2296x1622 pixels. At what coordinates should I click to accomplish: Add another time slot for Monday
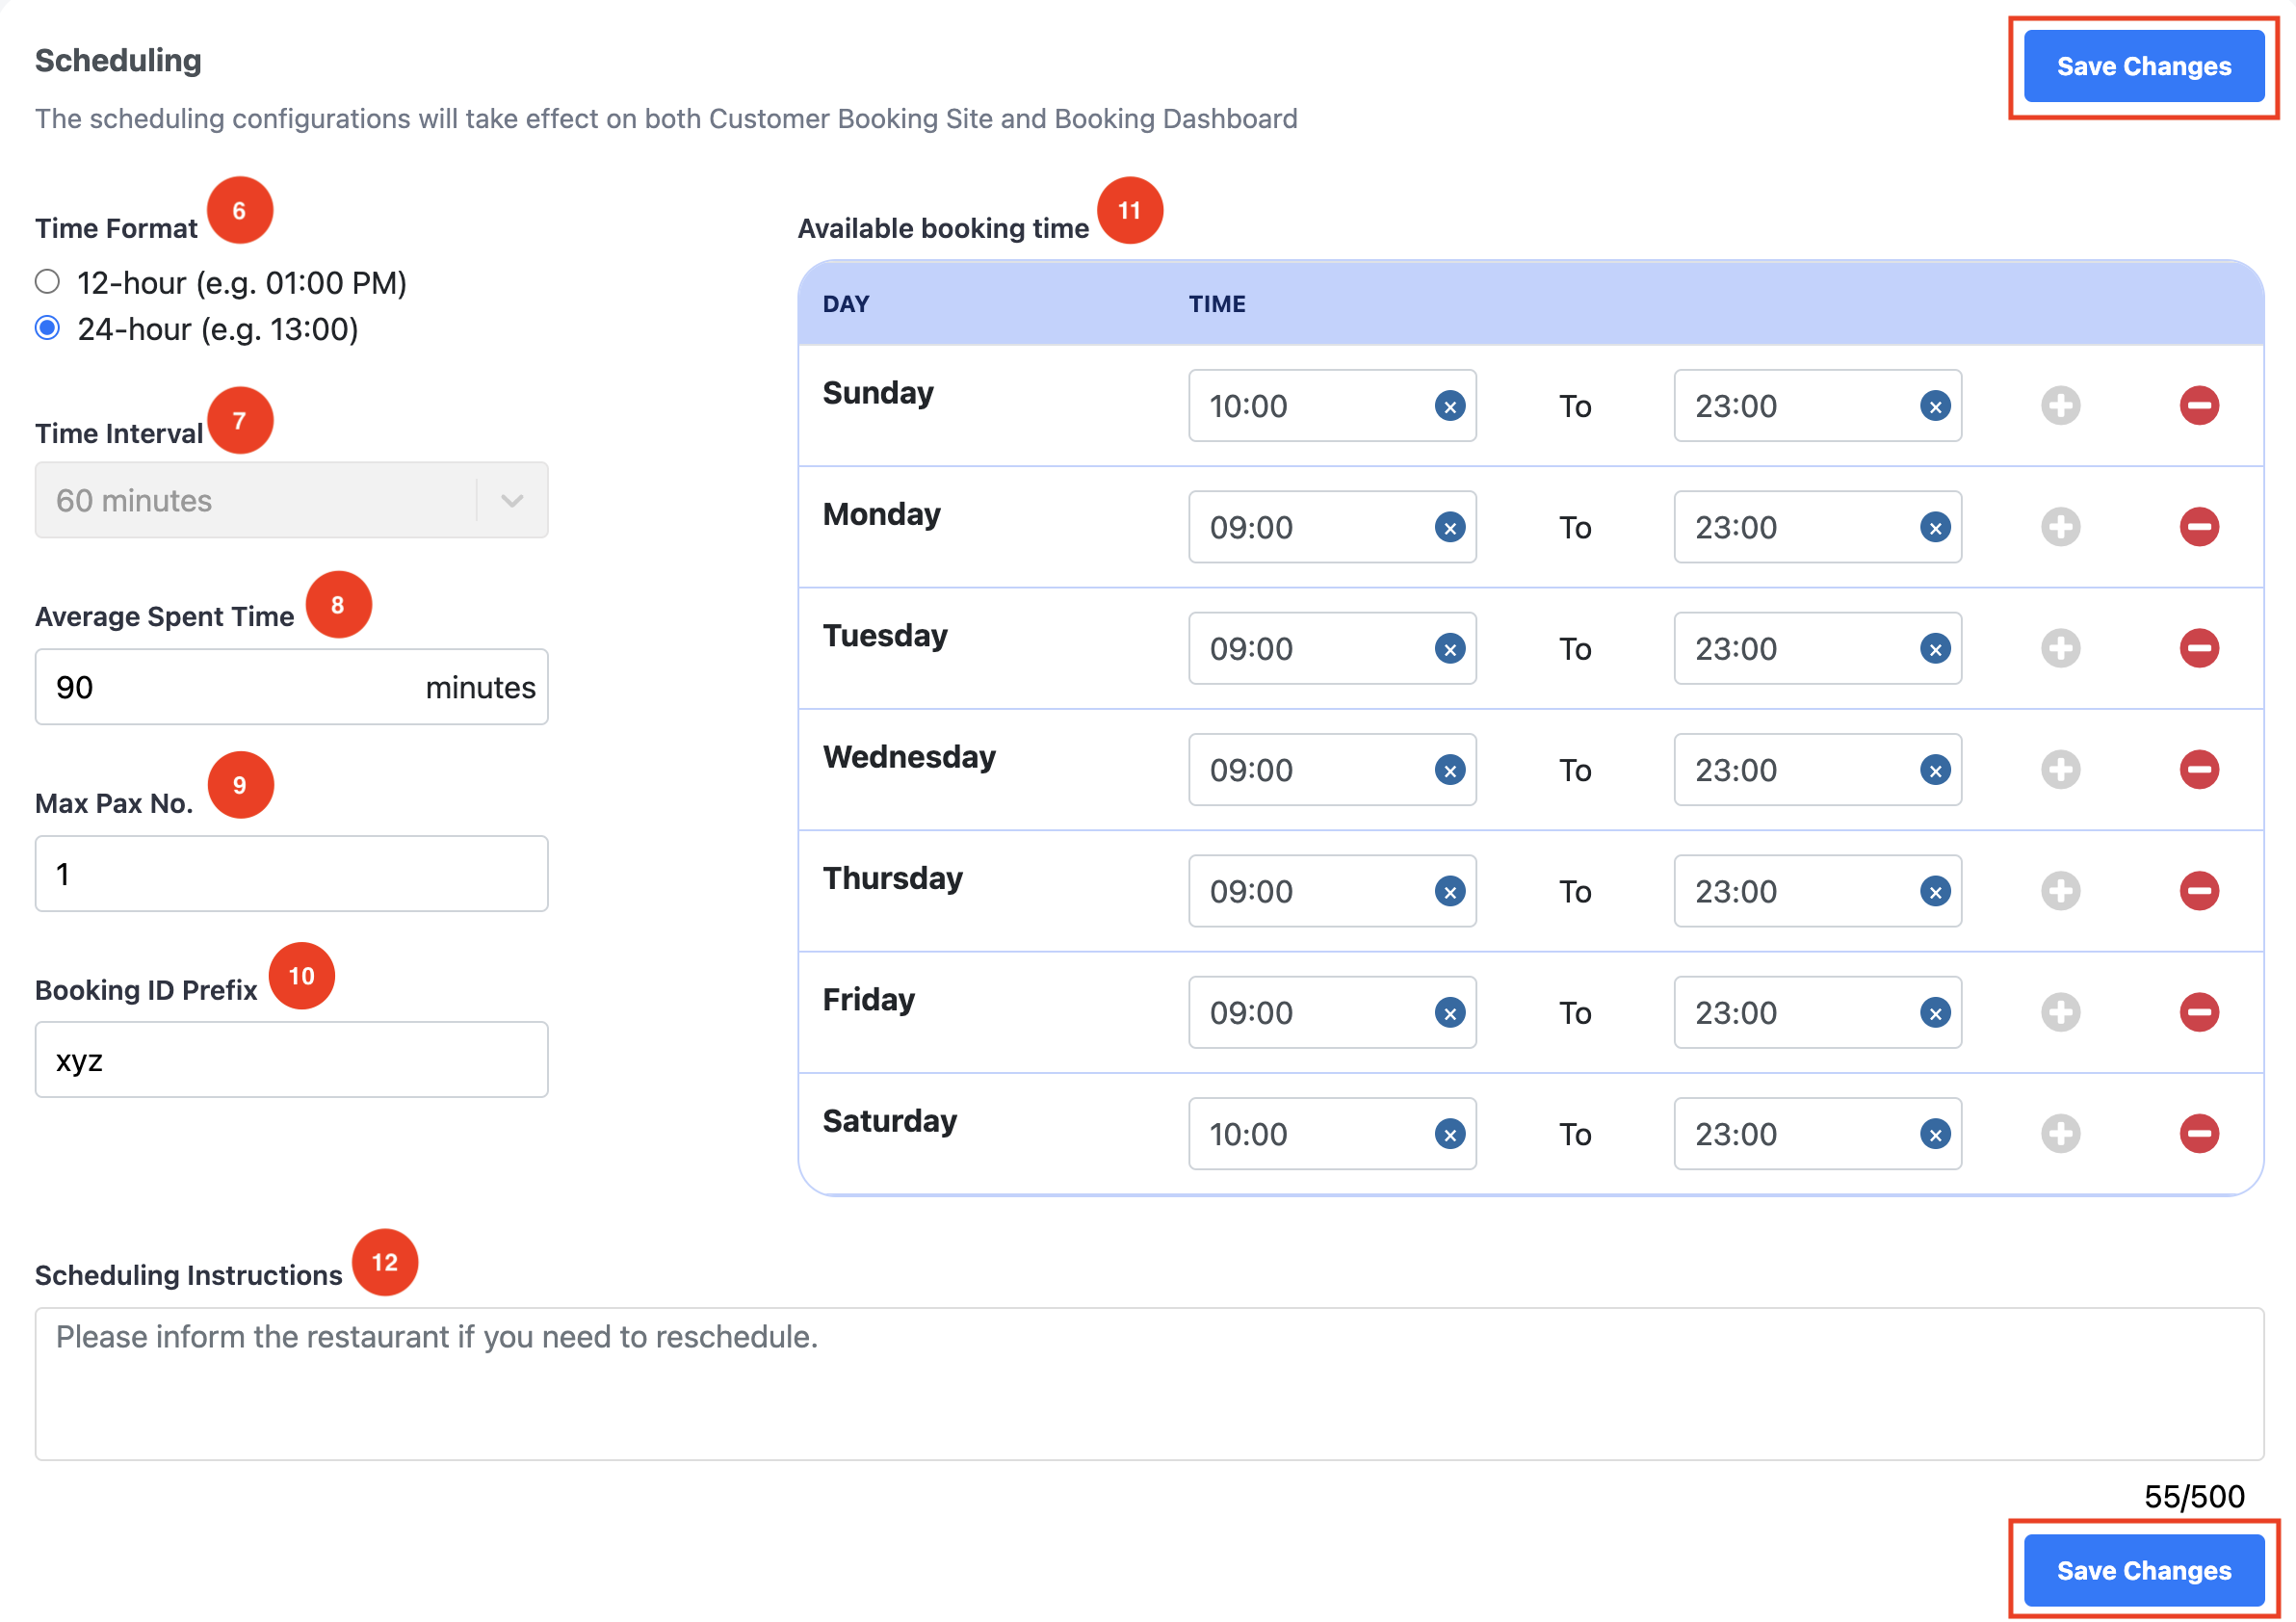2060,527
